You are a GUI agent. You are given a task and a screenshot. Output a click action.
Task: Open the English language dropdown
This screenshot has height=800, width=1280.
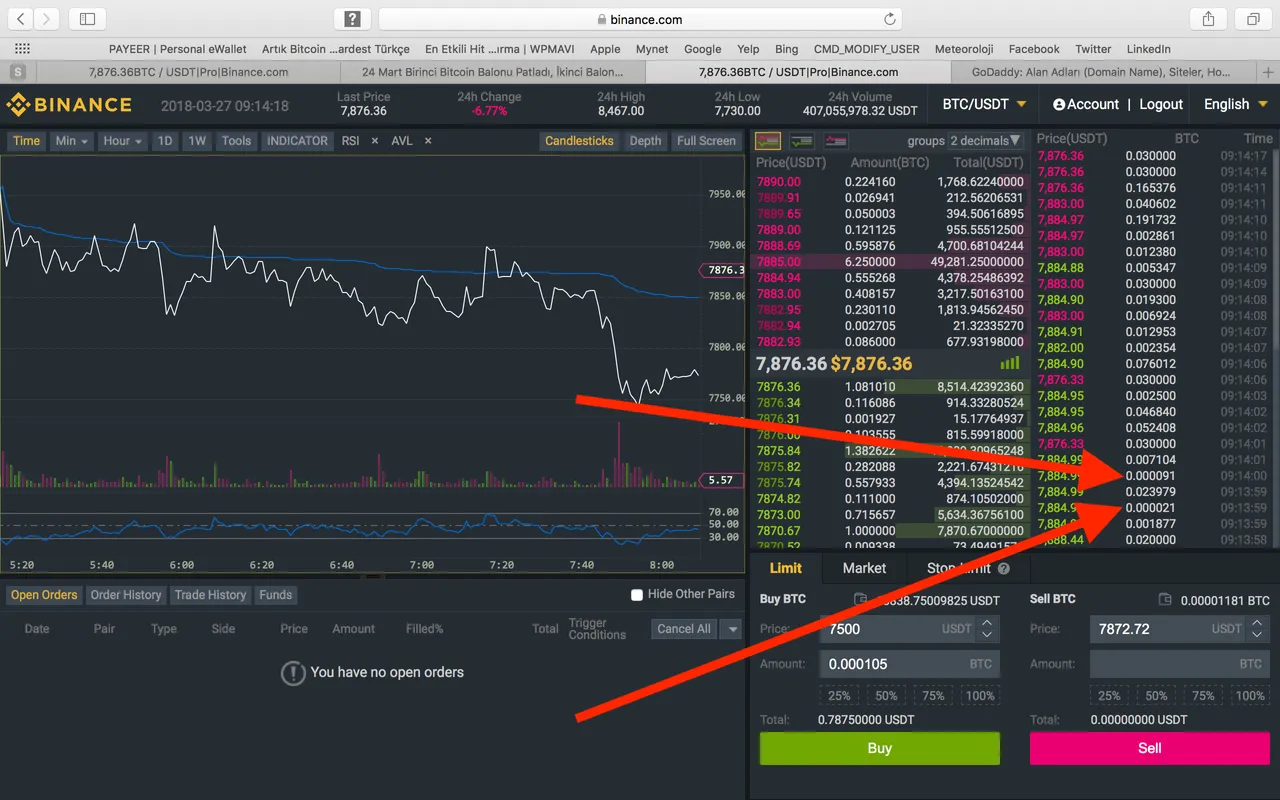1235,104
